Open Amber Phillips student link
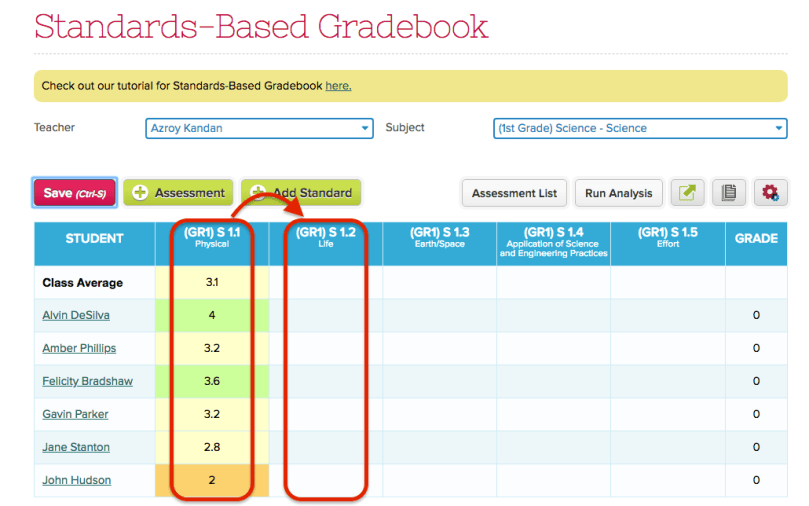Image resolution: width=809 pixels, height=506 pixels. (x=79, y=348)
